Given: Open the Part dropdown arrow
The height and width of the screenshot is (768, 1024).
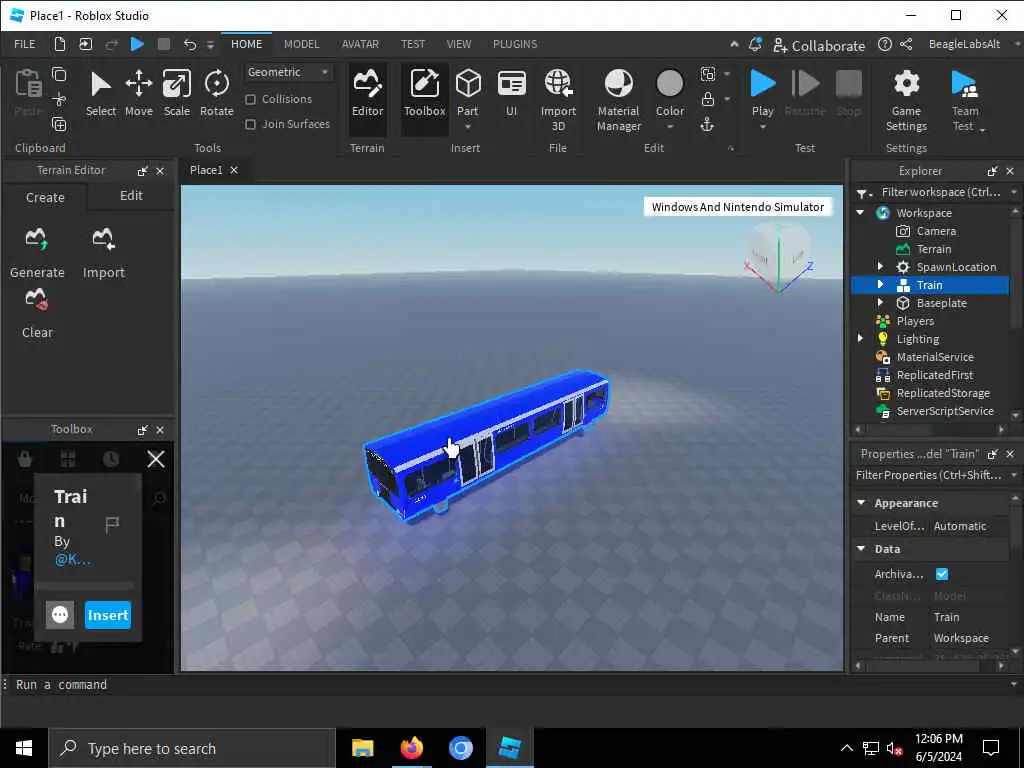Looking at the screenshot, I should (468, 127).
